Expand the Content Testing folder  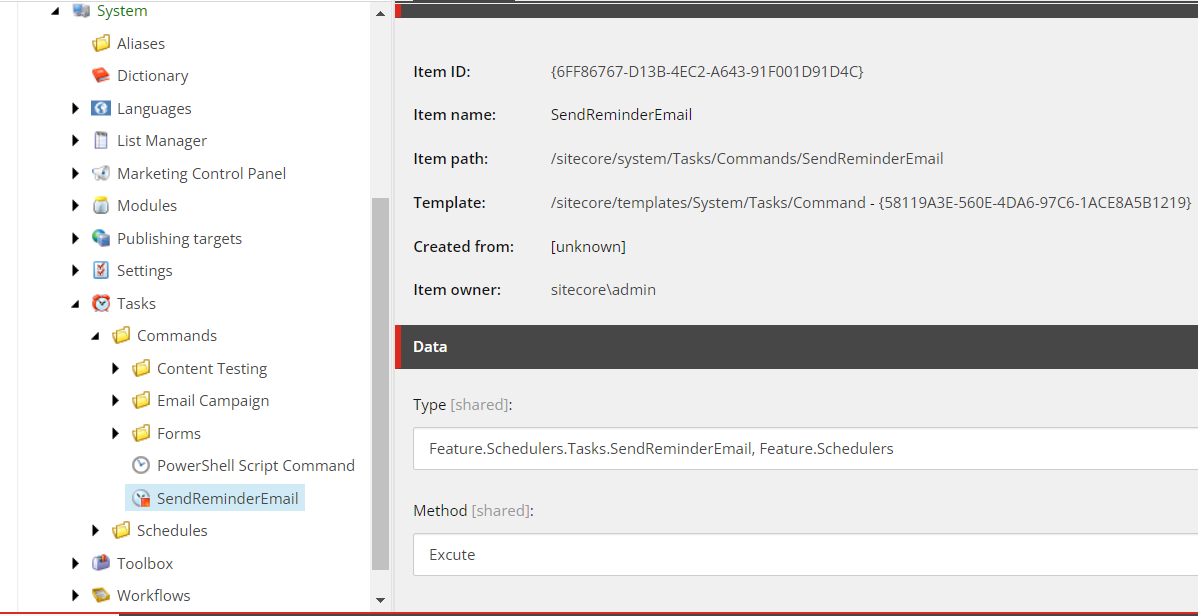tap(116, 368)
